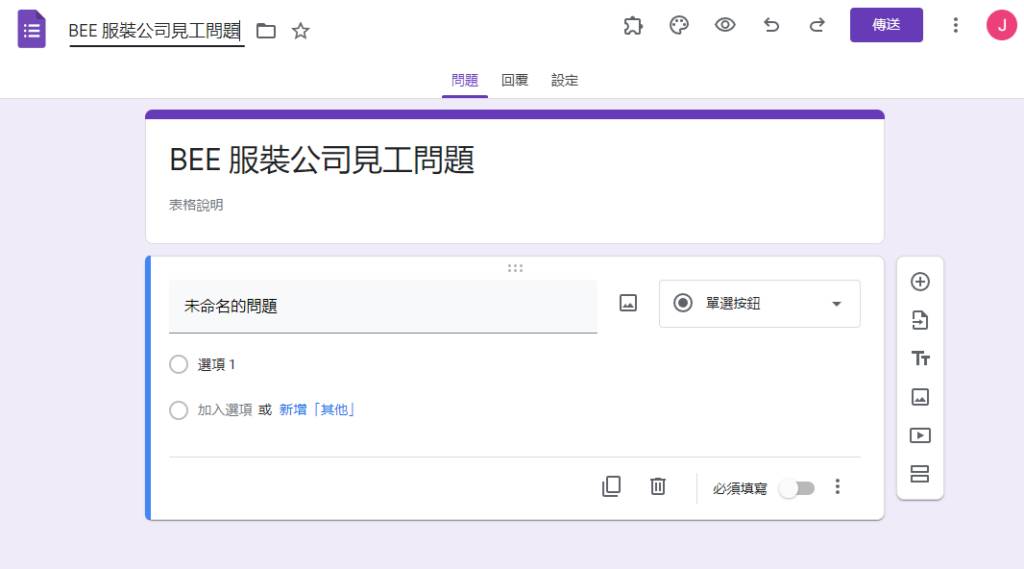Viewport: 1024px width, 569px height.
Task: Grab the question drag handle dots
Action: [515, 268]
